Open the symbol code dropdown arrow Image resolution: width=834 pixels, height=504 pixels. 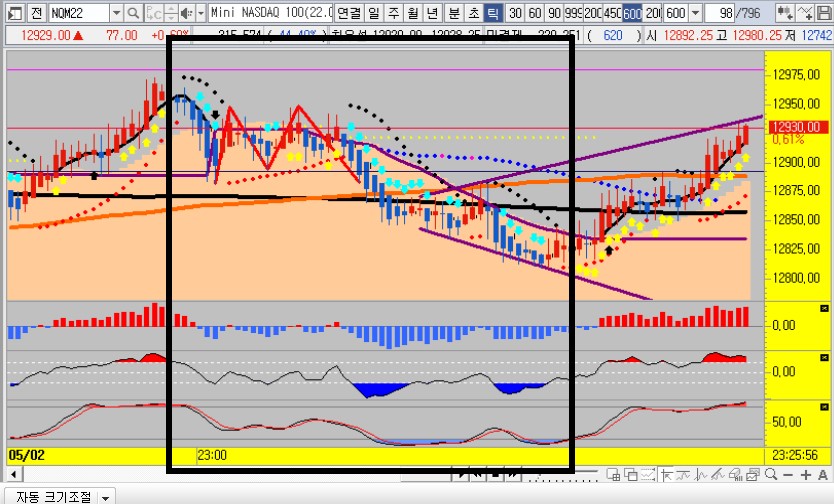(116, 13)
